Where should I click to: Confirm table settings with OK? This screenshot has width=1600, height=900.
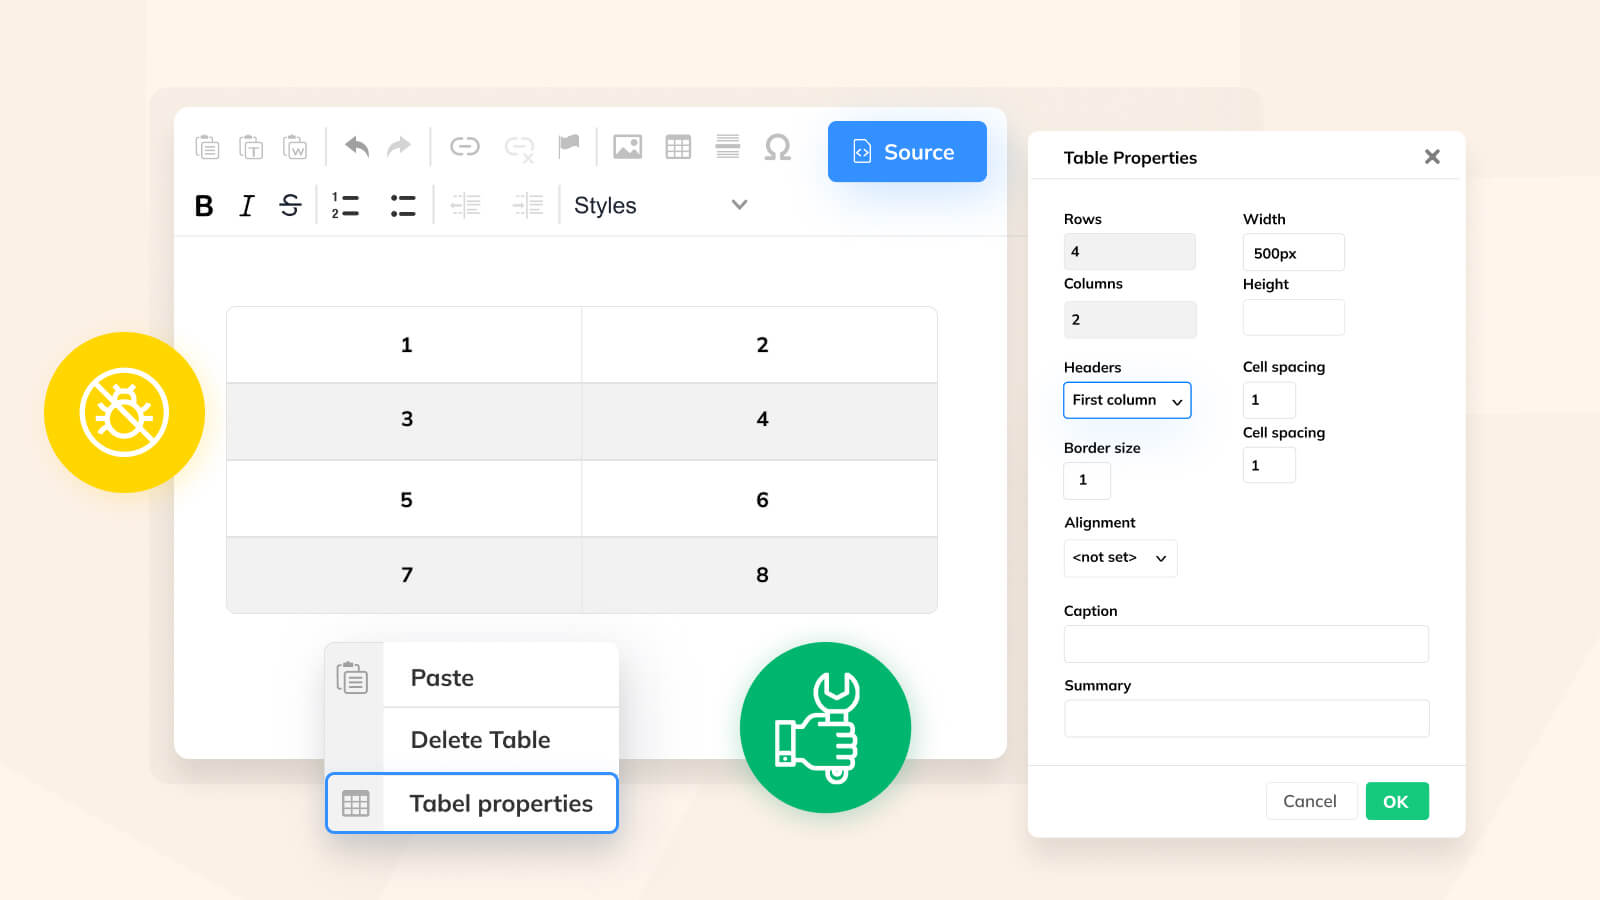(1397, 800)
